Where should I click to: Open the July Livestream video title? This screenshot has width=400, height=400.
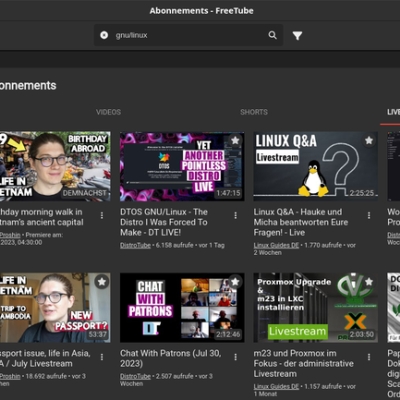(x=45, y=358)
